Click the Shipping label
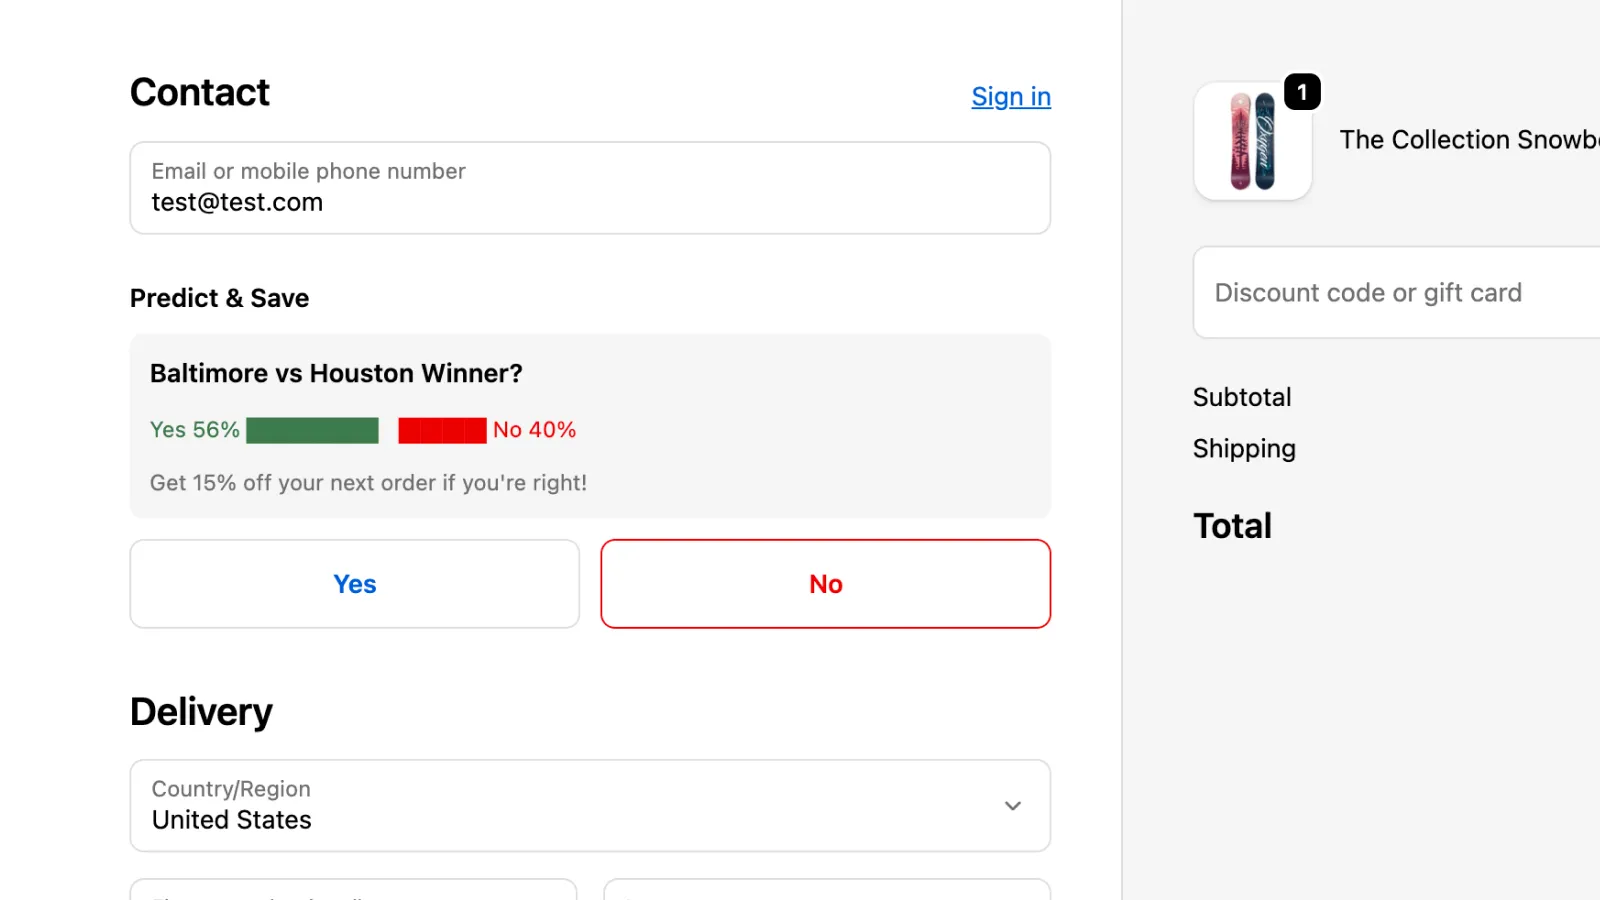1600x900 pixels. 1244,449
